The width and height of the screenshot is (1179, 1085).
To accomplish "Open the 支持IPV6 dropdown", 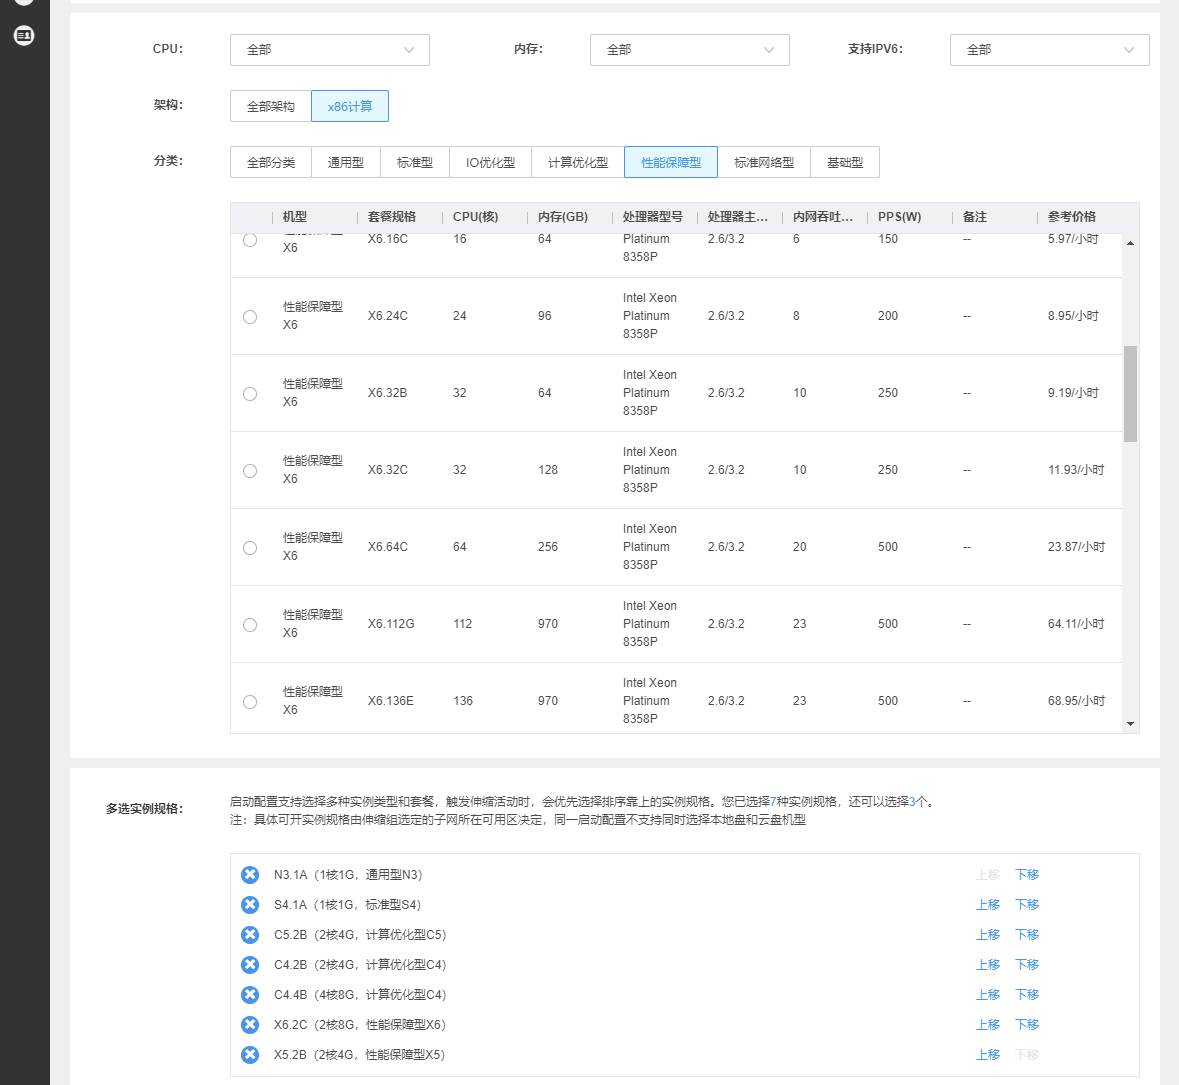I will click(1049, 50).
